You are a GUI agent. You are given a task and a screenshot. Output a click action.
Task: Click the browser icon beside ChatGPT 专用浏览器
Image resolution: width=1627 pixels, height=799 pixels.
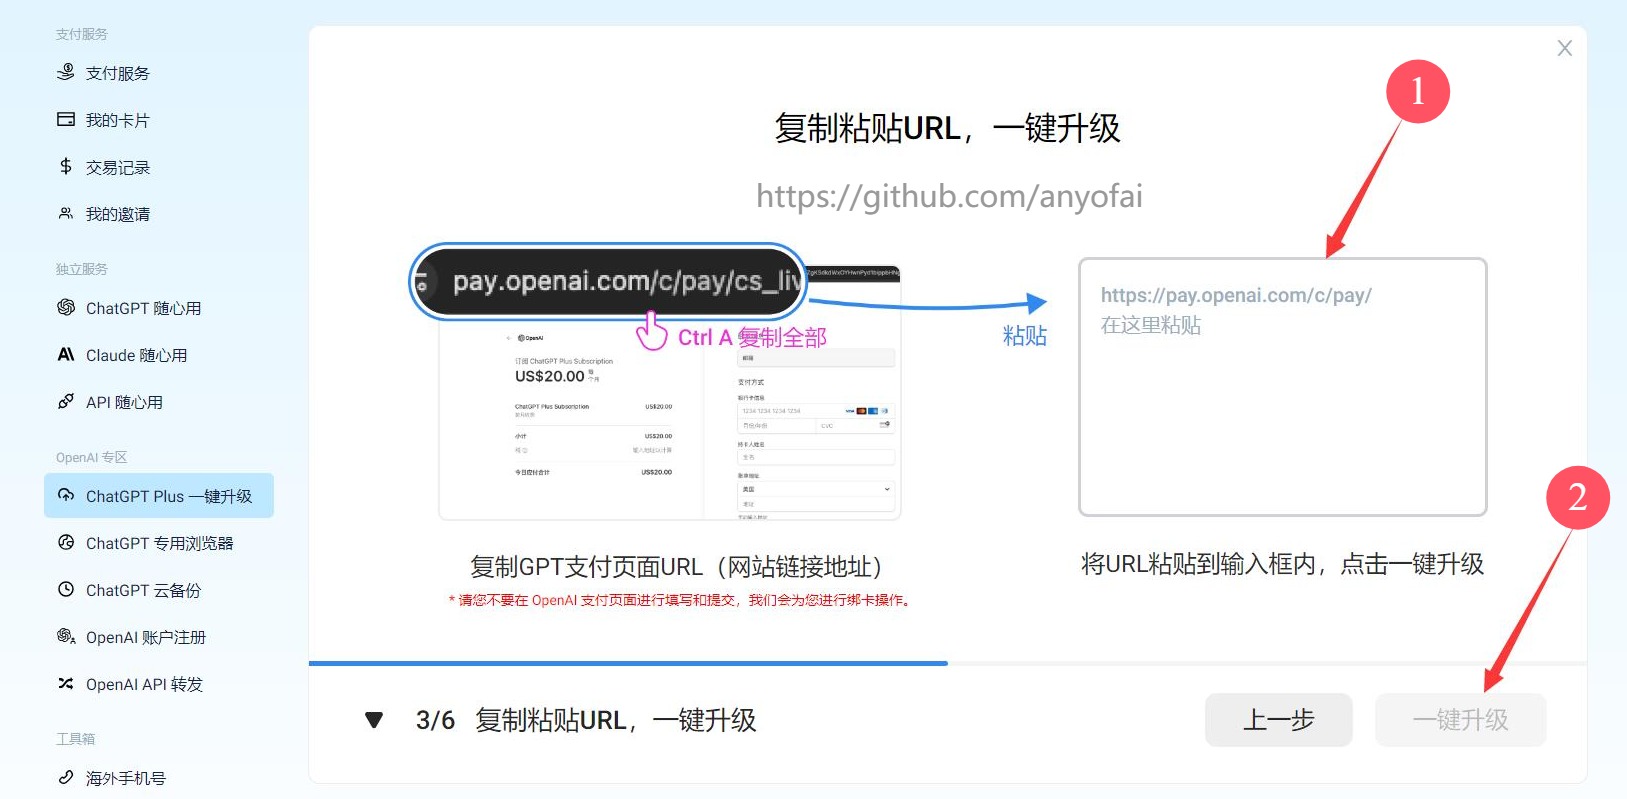[66, 542]
